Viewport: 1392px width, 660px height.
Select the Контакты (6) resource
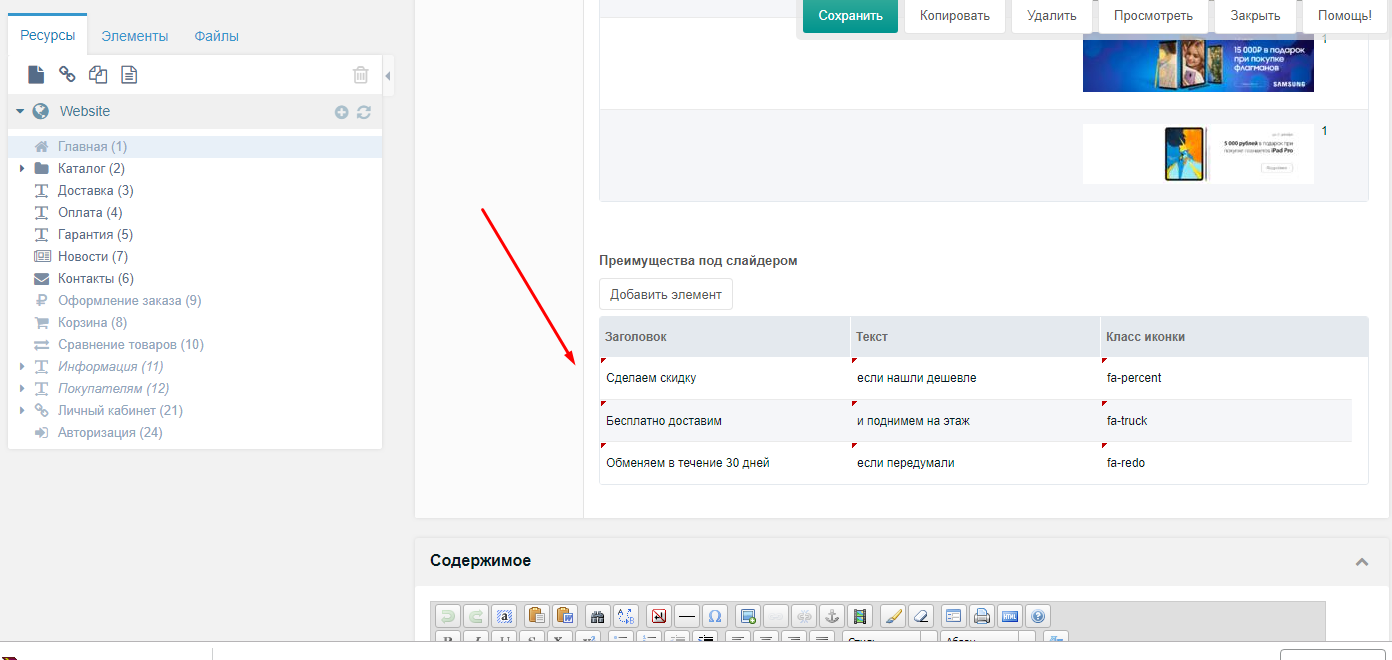pyautogui.click(x=95, y=278)
